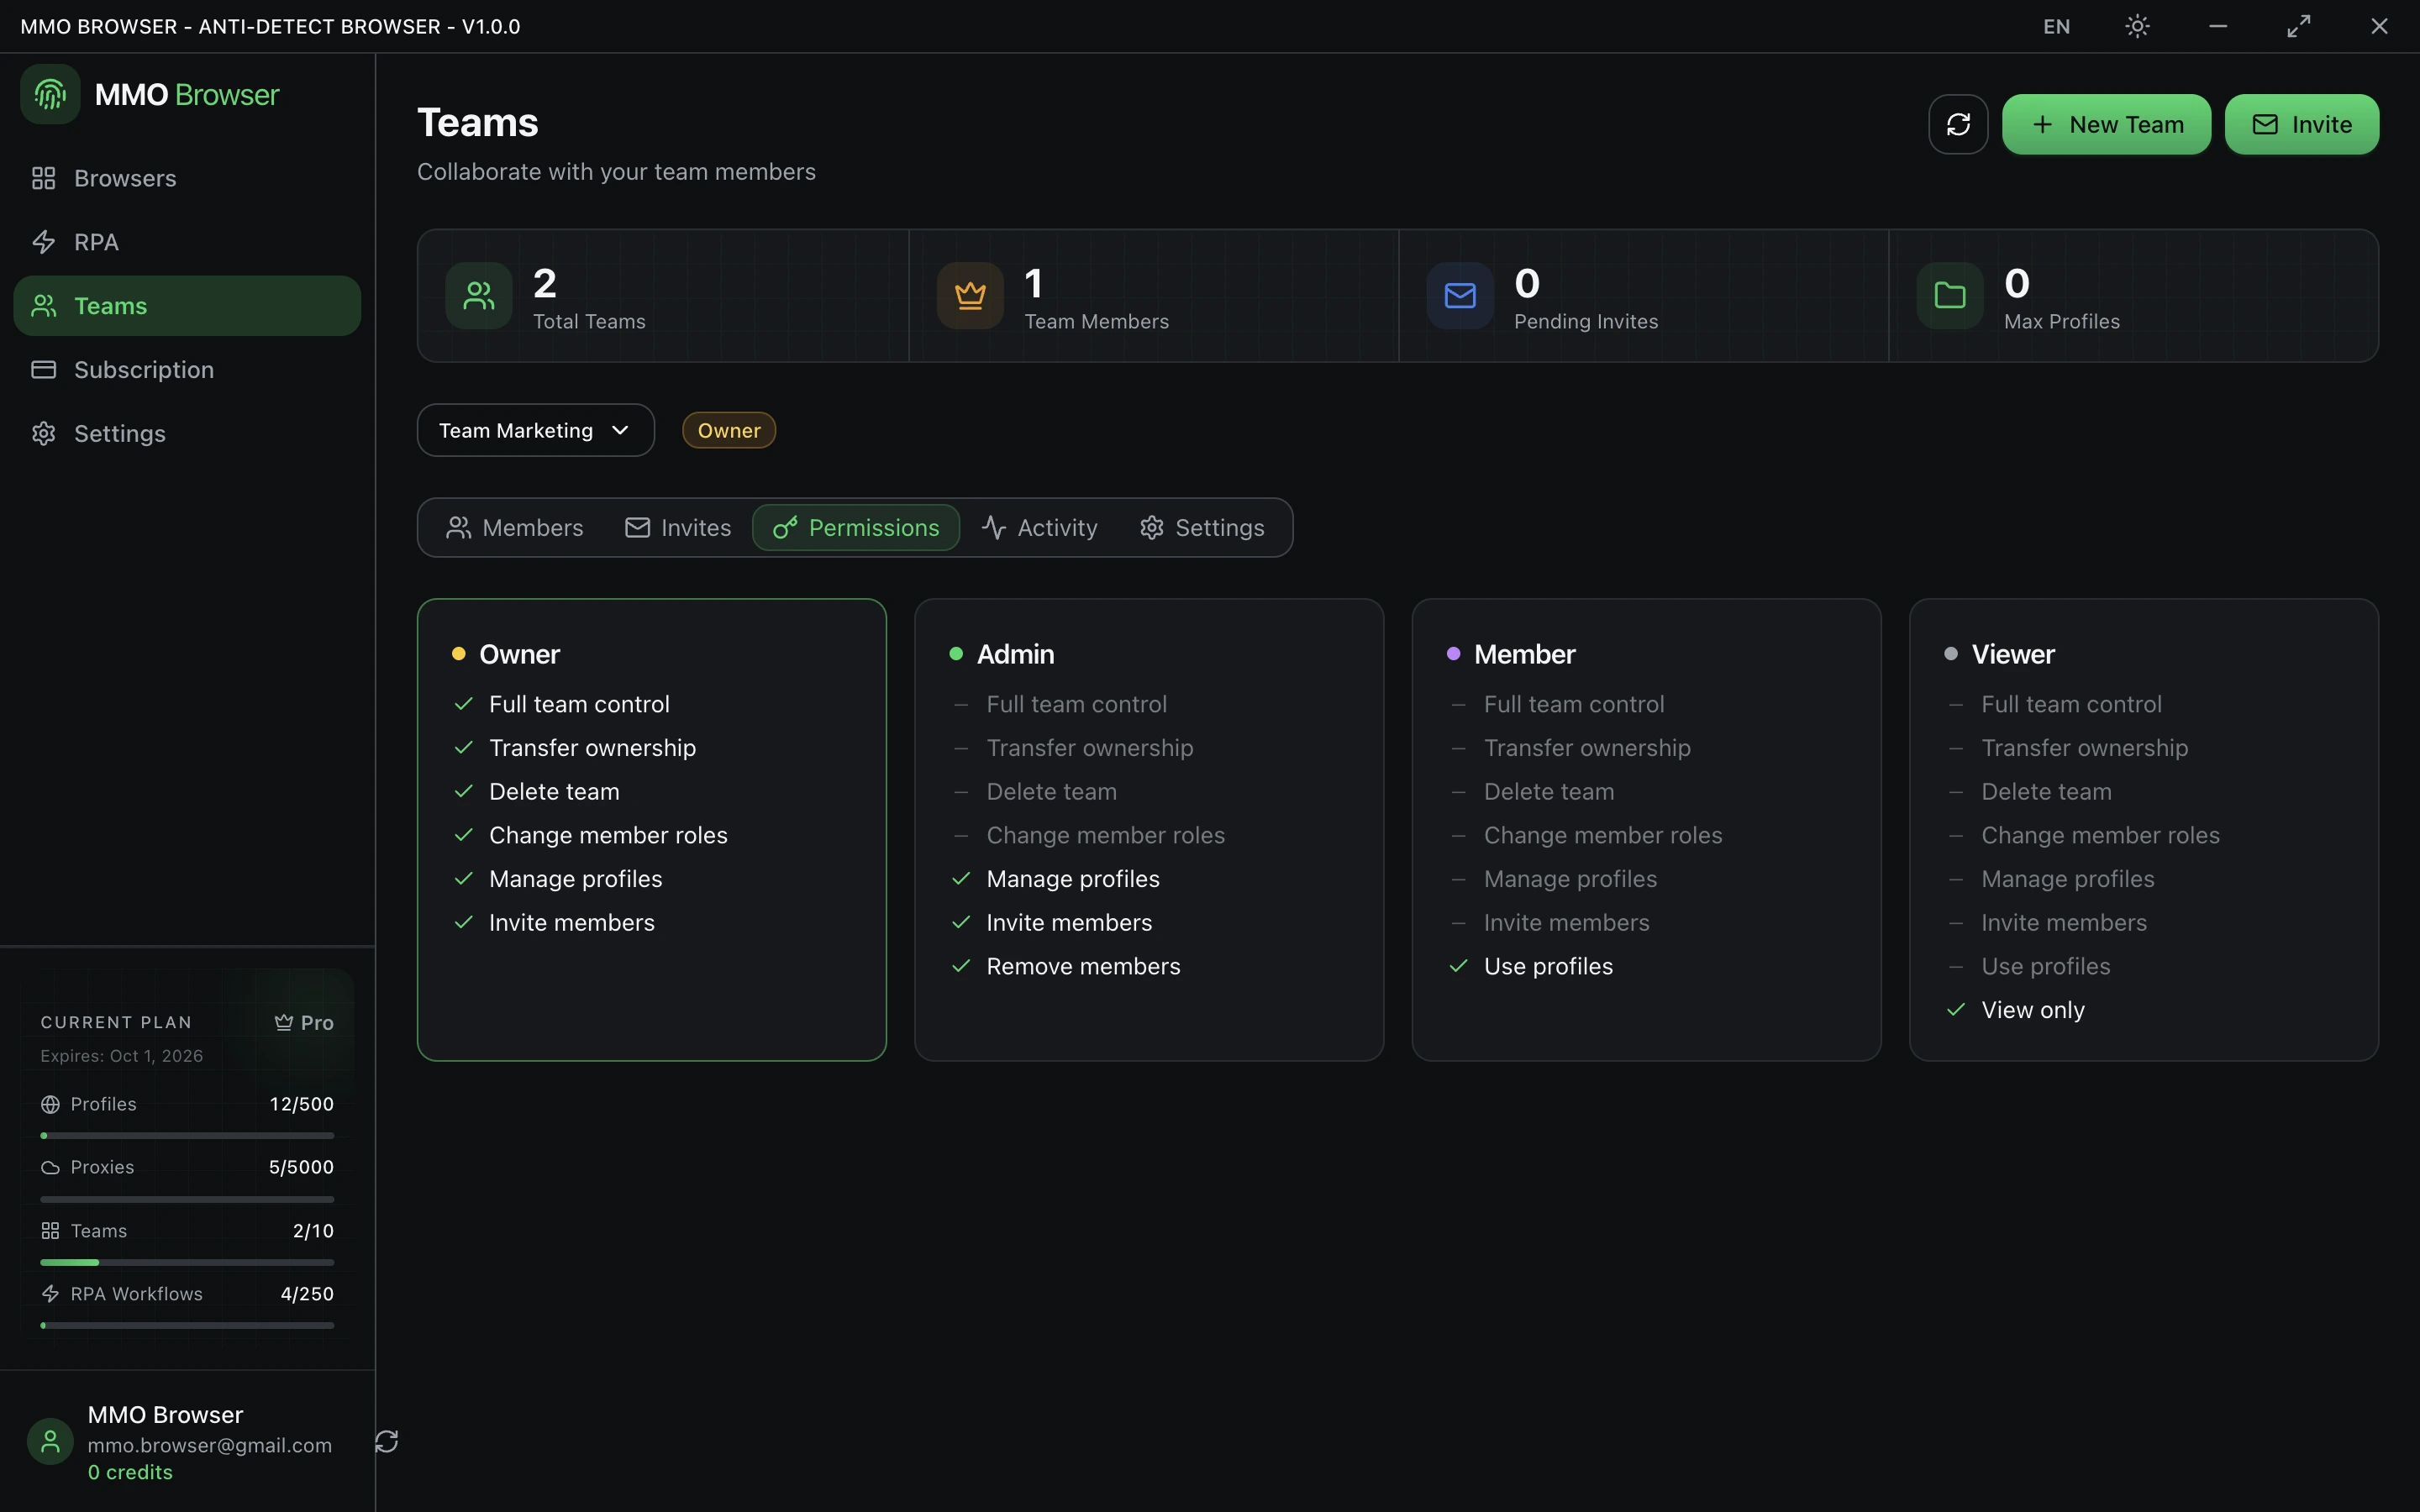2420x1512 pixels.
Task: Click the Team Members crown icon
Action: [970, 296]
